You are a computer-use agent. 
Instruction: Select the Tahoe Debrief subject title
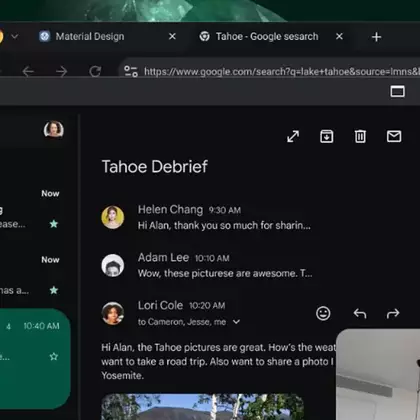[x=155, y=166]
